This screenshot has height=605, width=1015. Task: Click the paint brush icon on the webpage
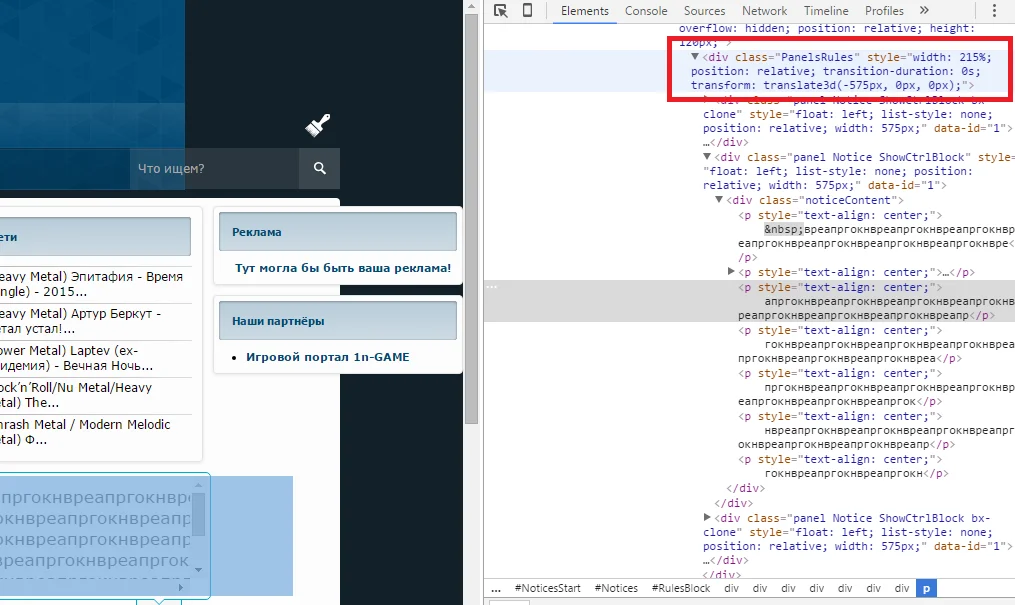(x=318, y=126)
